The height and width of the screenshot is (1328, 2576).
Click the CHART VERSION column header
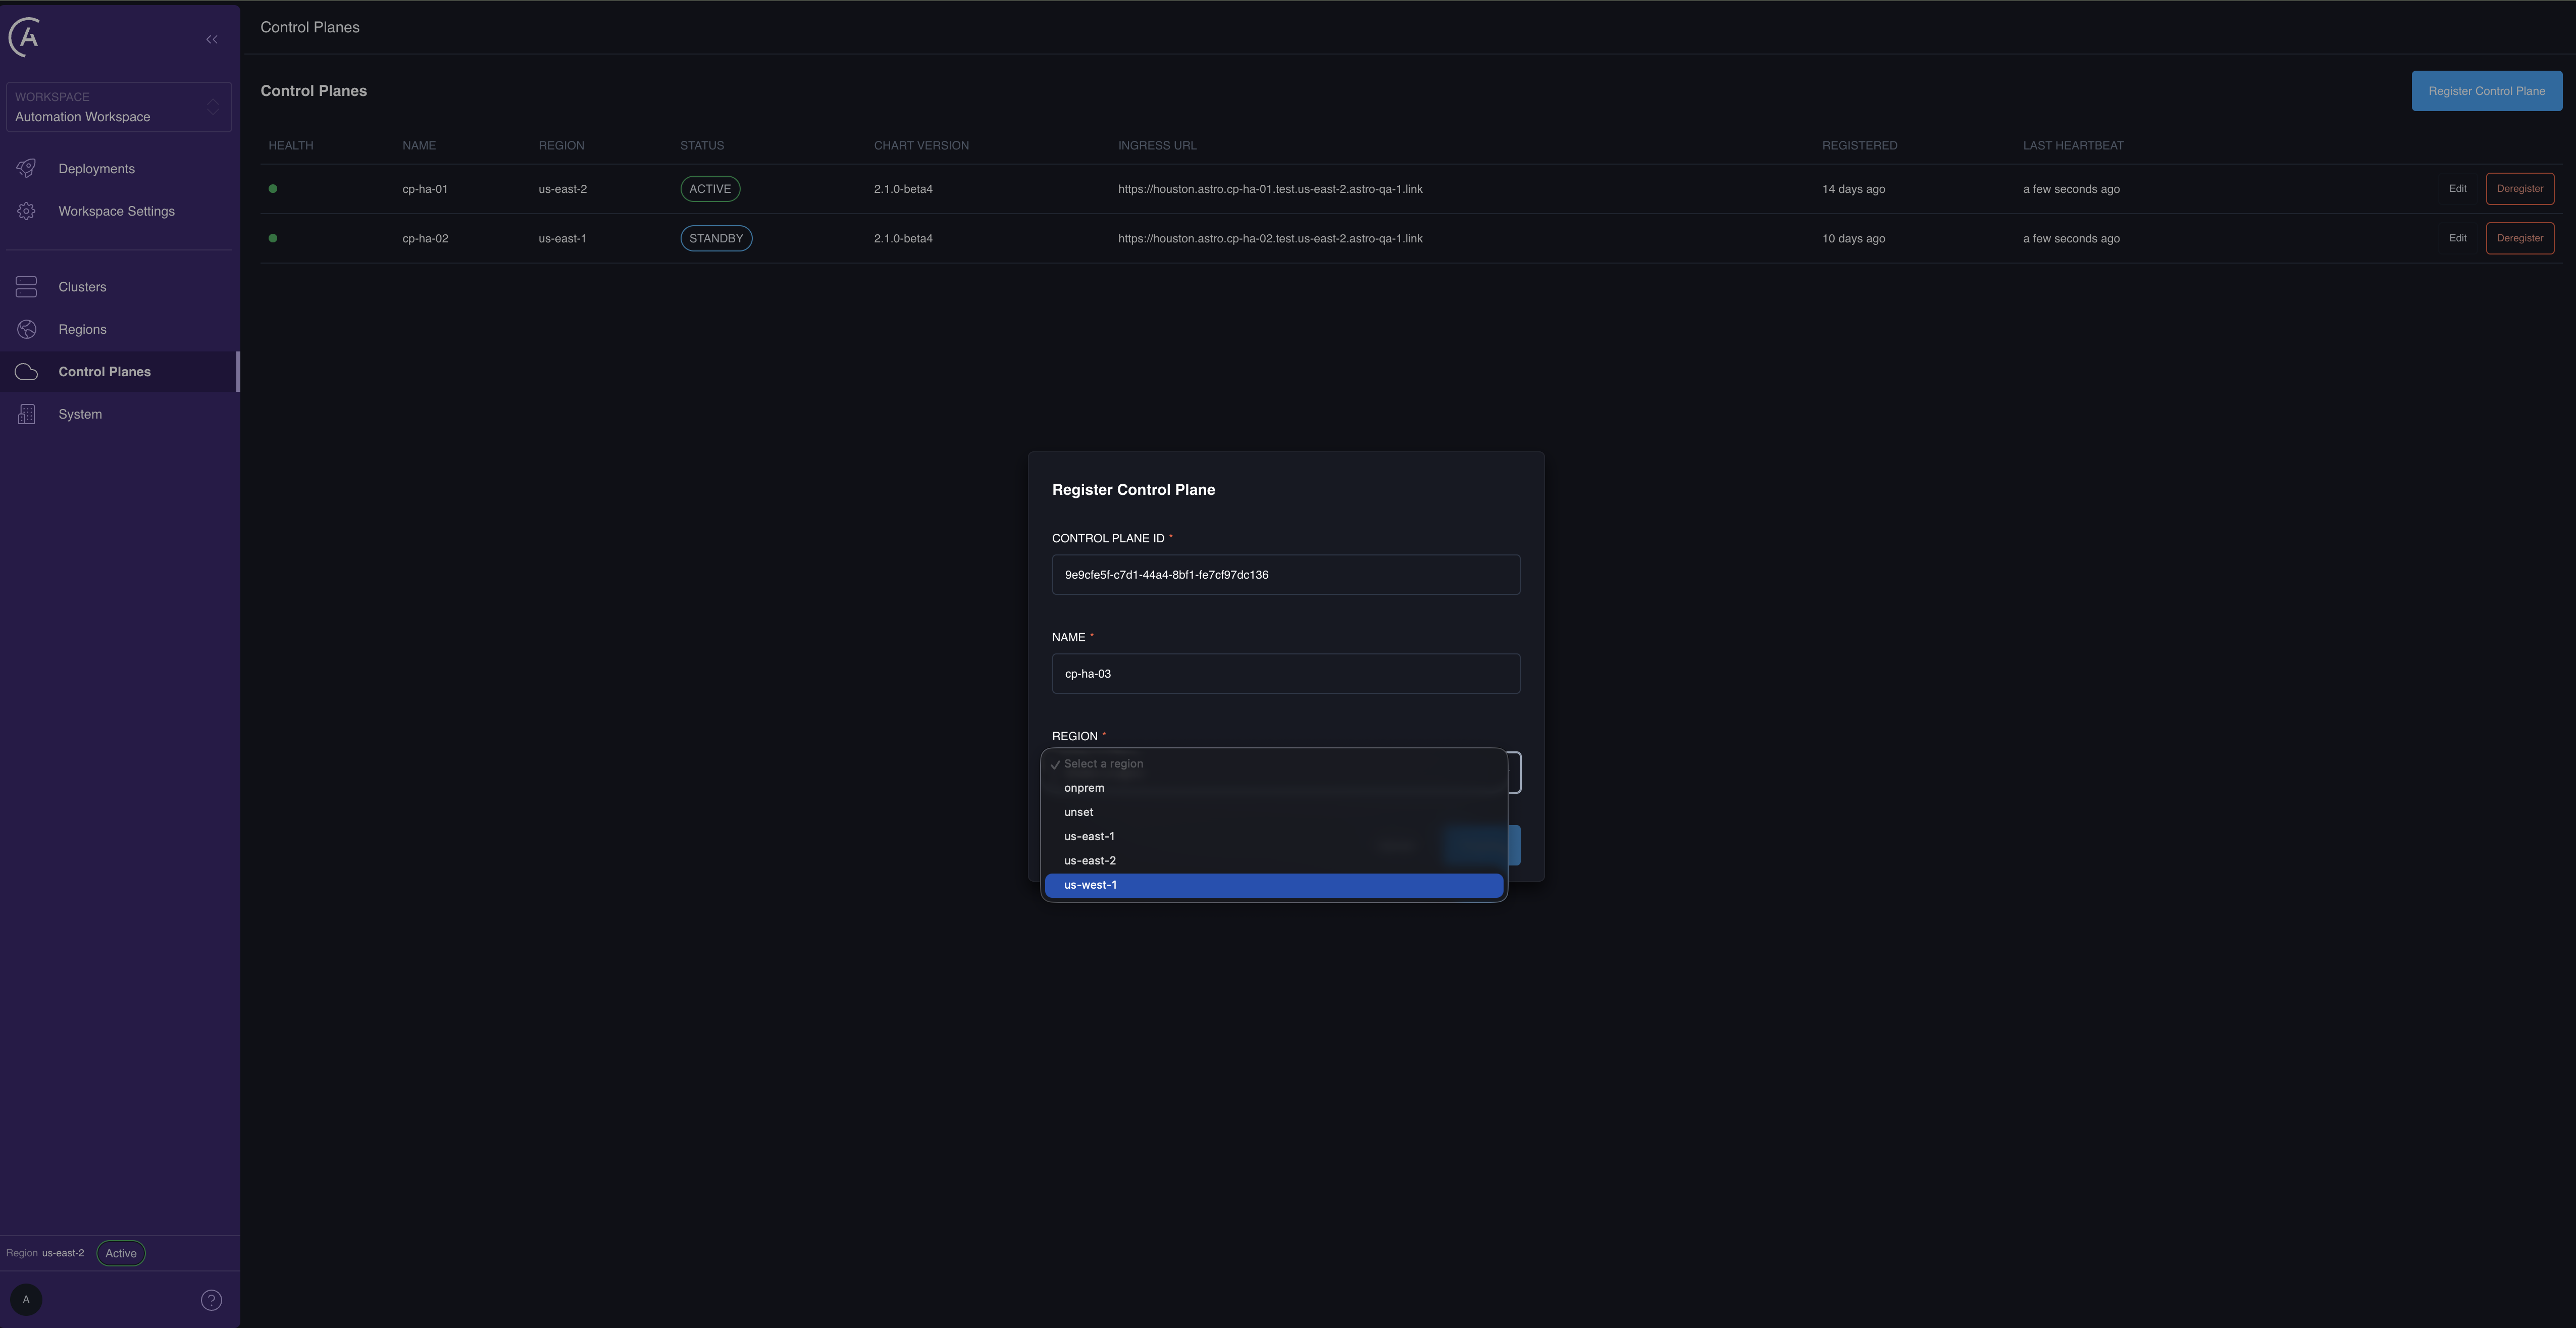tap(921, 146)
